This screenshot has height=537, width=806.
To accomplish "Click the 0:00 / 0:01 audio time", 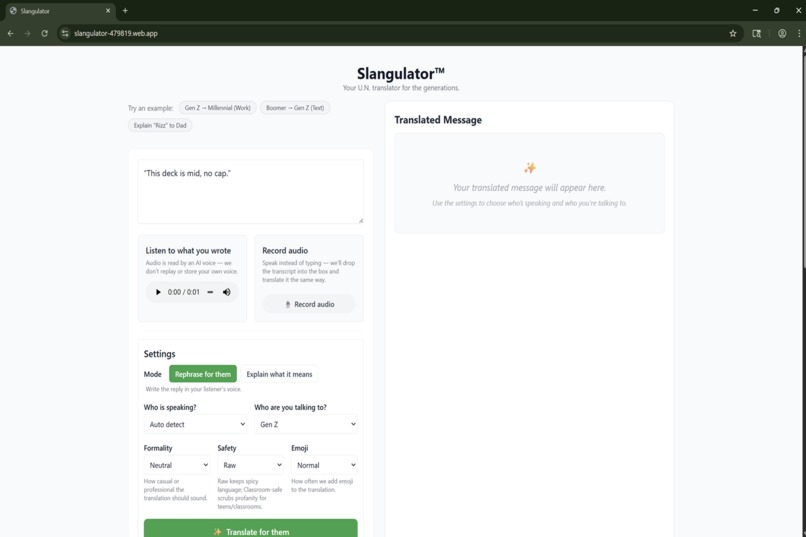I will (x=184, y=292).
